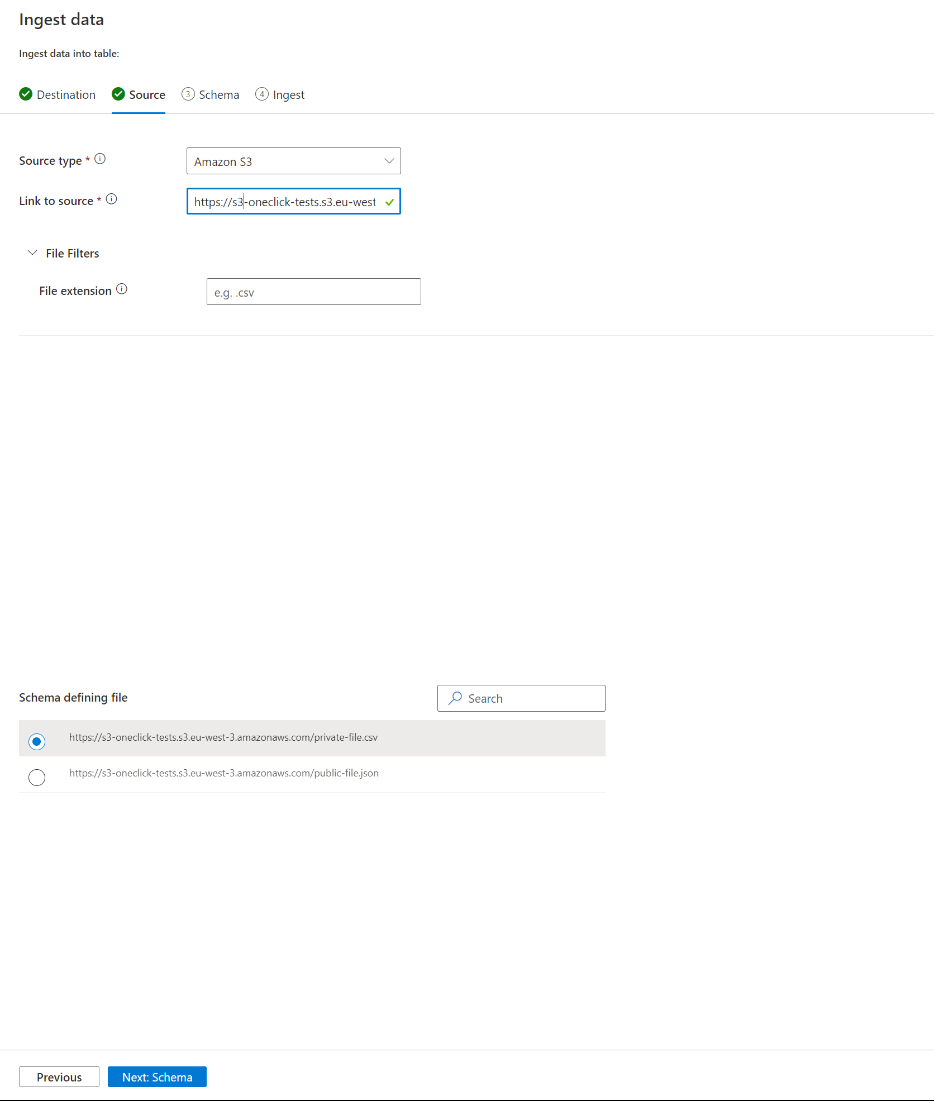Image resolution: width=934 pixels, height=1101 pixels.
Task: Click the green validation checkmark in Link to source
Action: [x=390, y=202]
